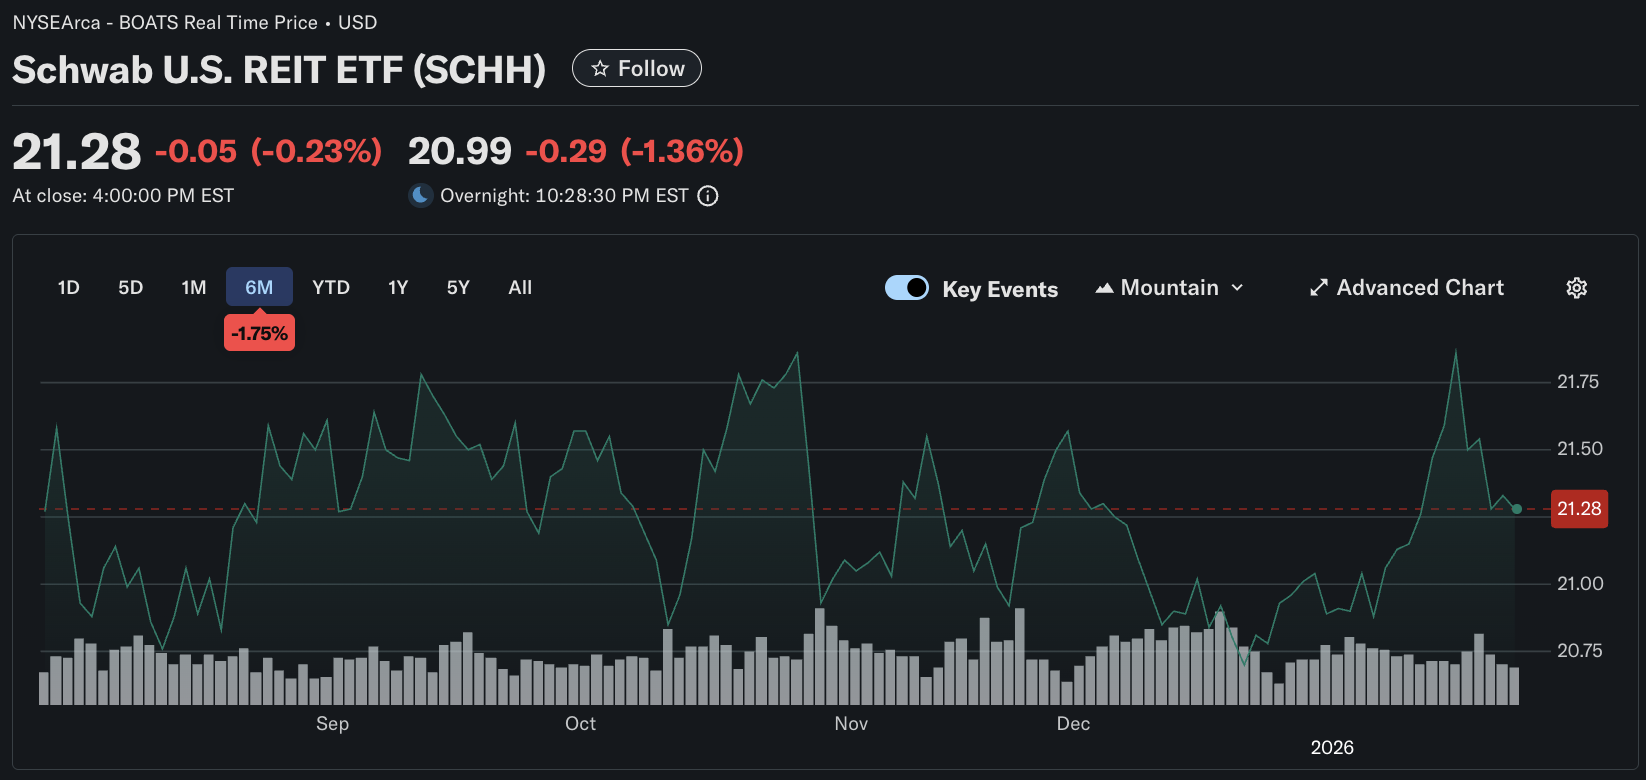Switch to the 1M range
This screenshot has width=1646, height=780.
point(194,287)
